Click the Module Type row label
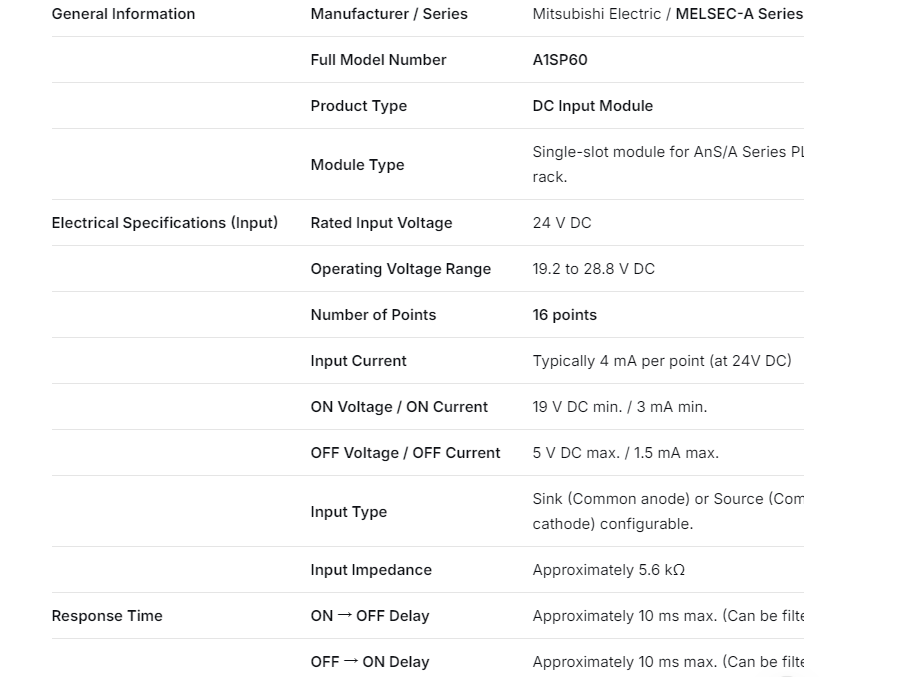 point(357,165)
